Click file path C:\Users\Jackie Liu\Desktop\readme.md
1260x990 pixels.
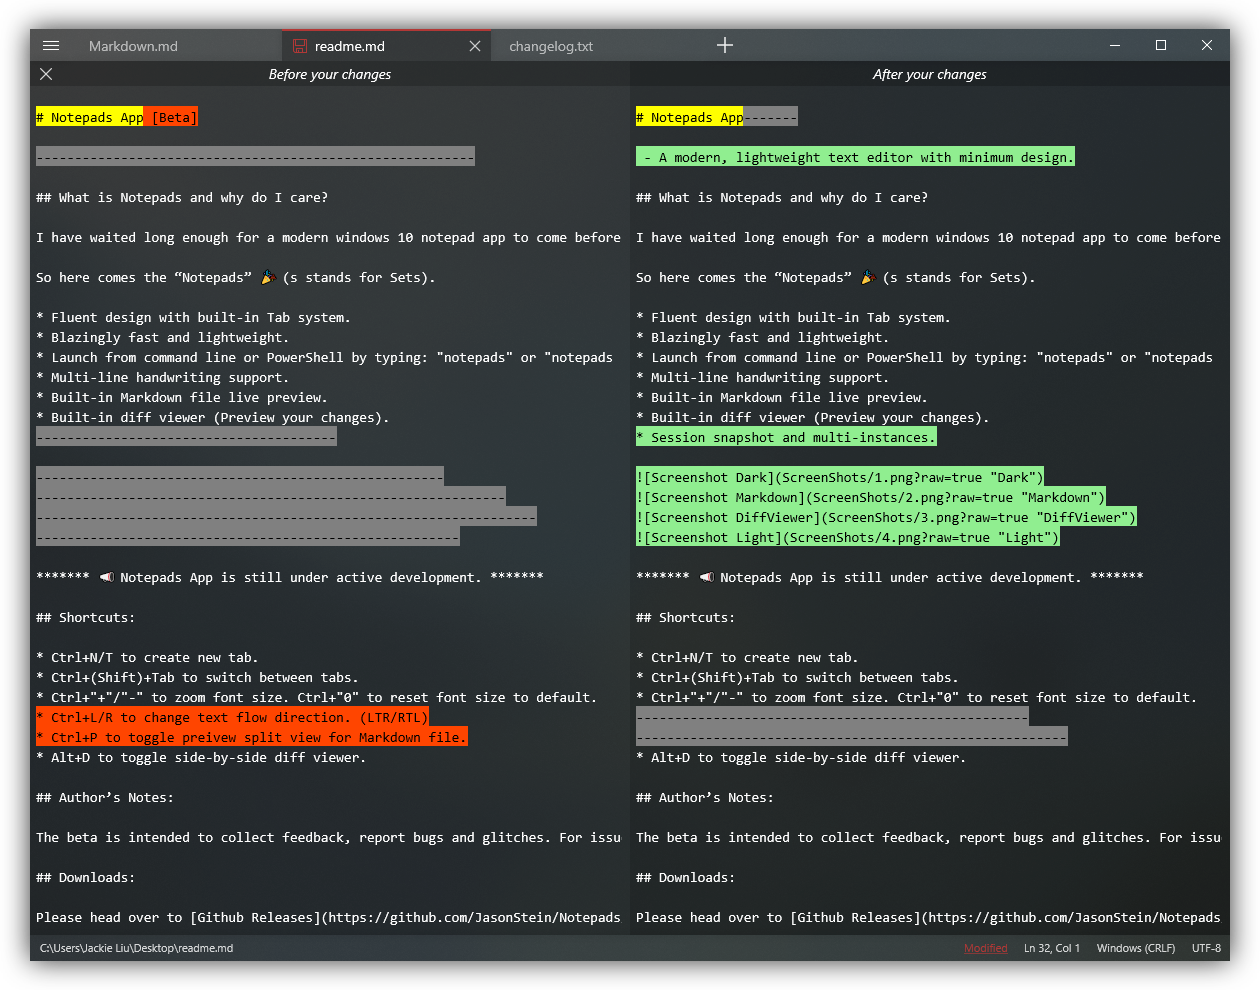tap(136, 948)
